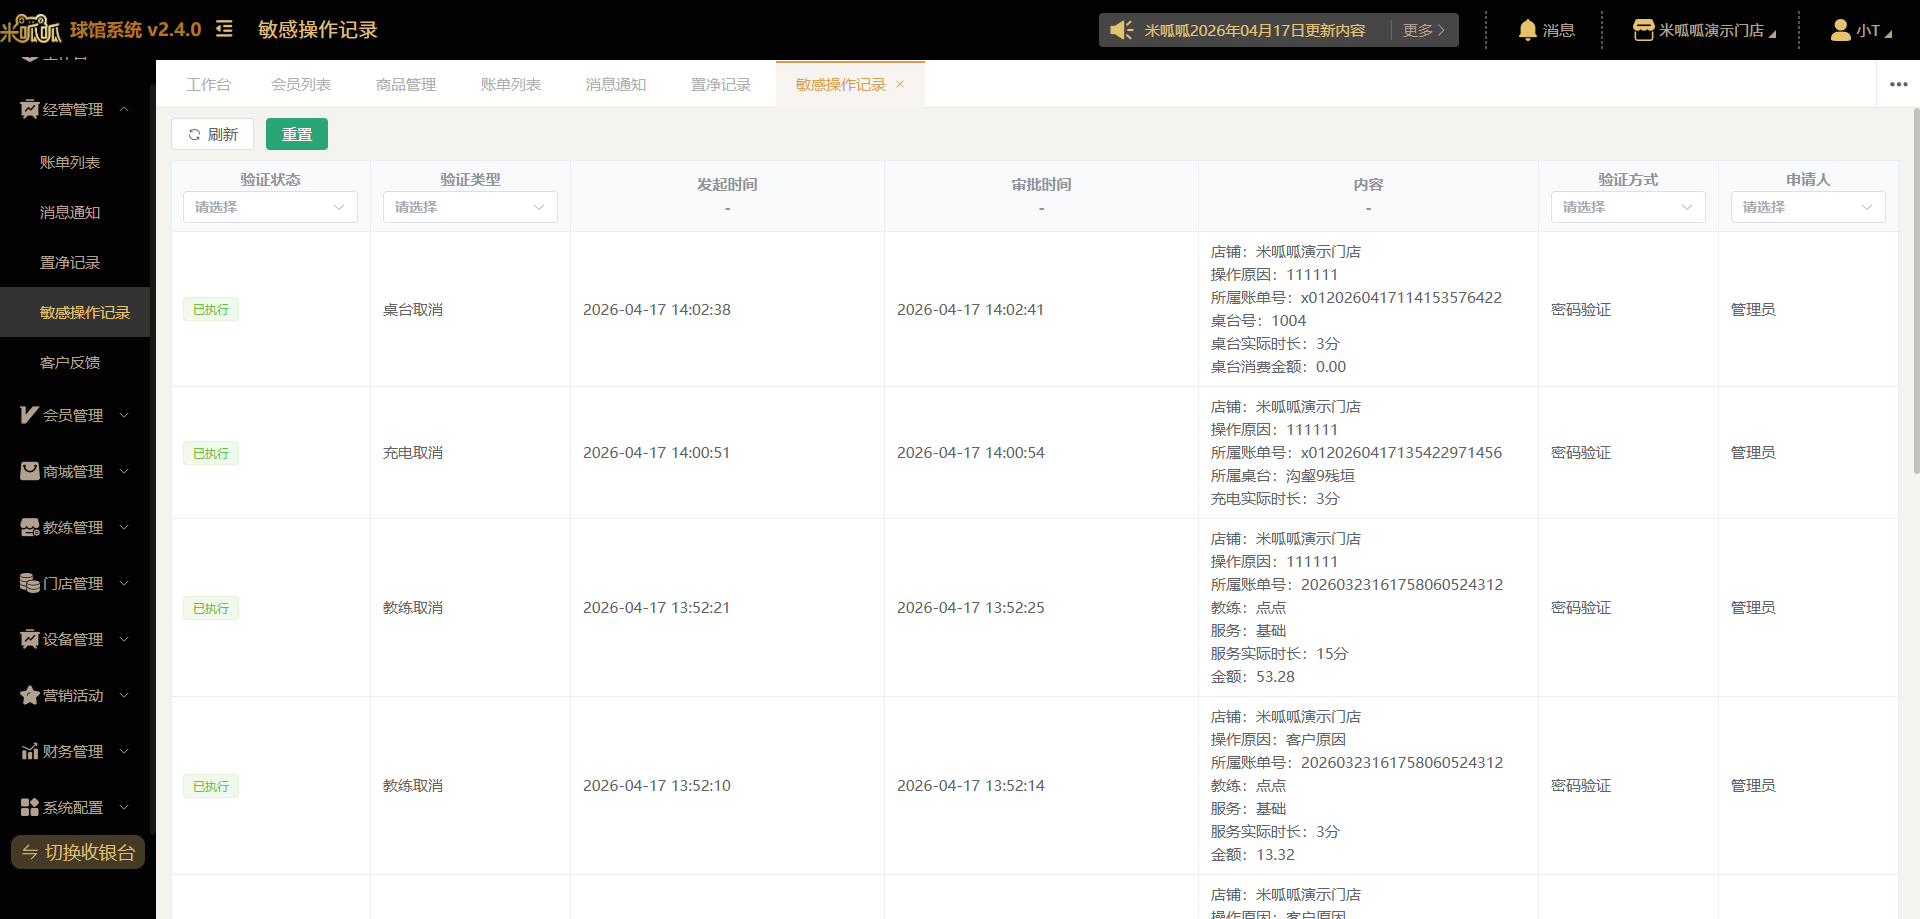The width and height of the screenshot is (1920, 919).
Task: Open the 验证方式 filter dropdown
Action: click(1628, 207)
